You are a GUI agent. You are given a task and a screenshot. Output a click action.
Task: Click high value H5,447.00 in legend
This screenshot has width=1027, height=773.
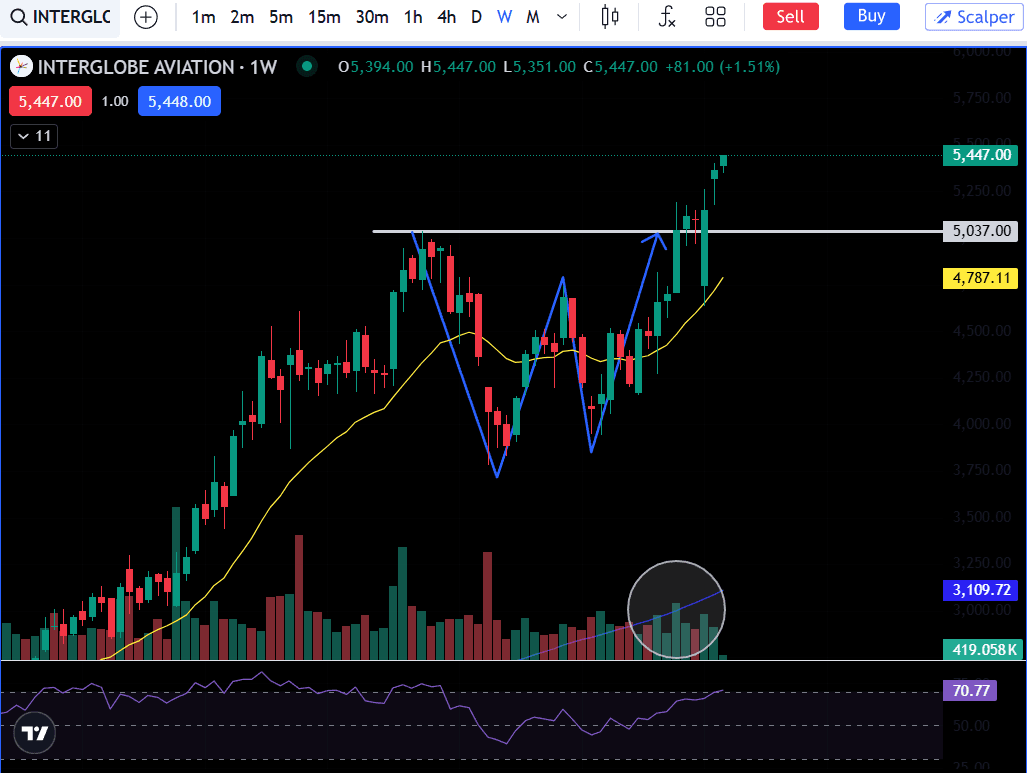[x=458, y=67]
